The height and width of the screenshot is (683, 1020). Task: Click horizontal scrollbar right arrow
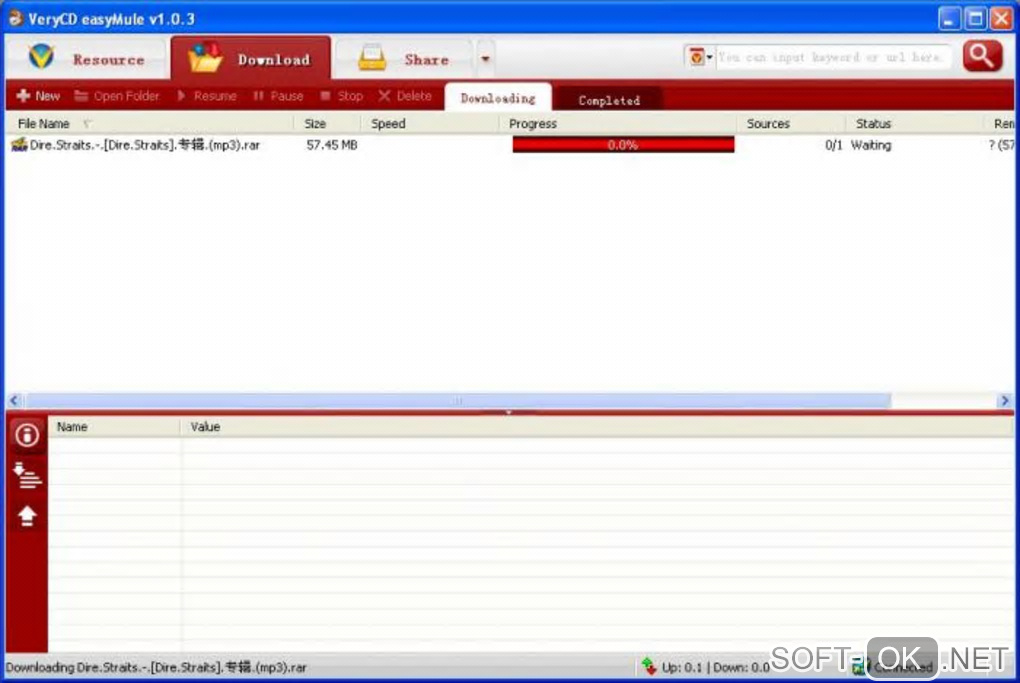click(1005, 401)
